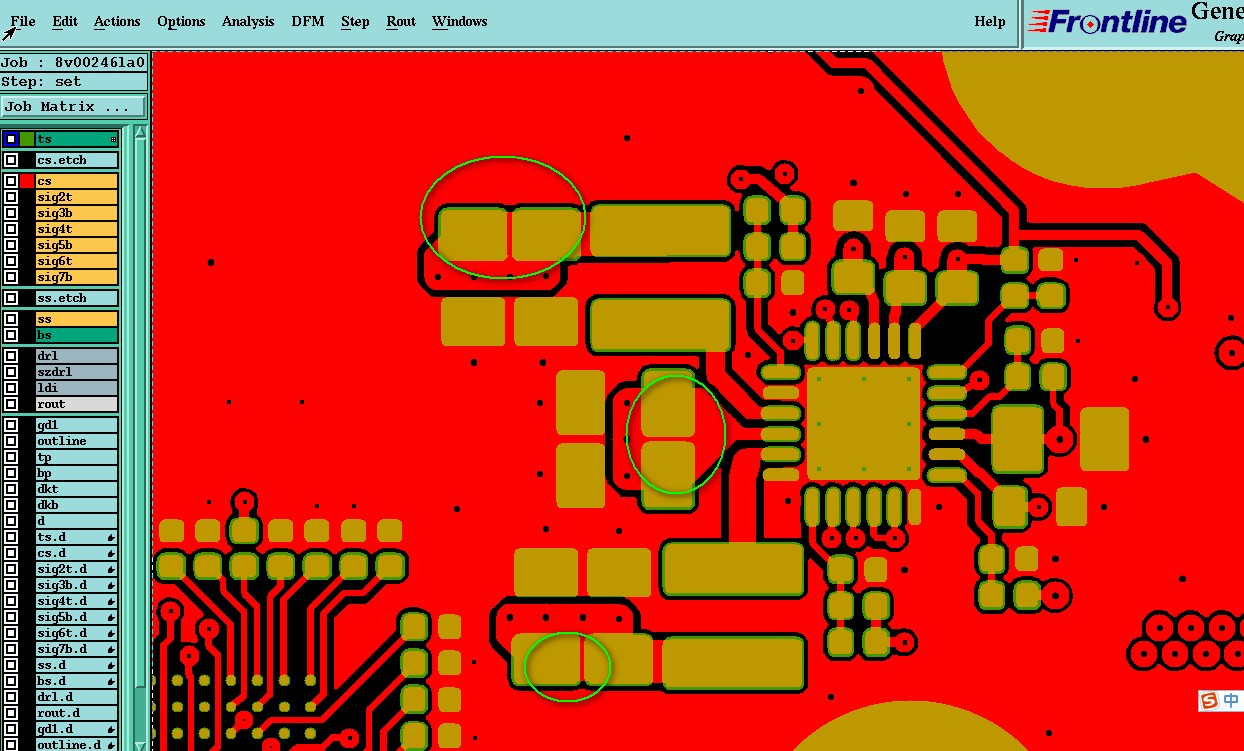Open the Windows menu
The image size is (1244, 751).
[460, 21]
